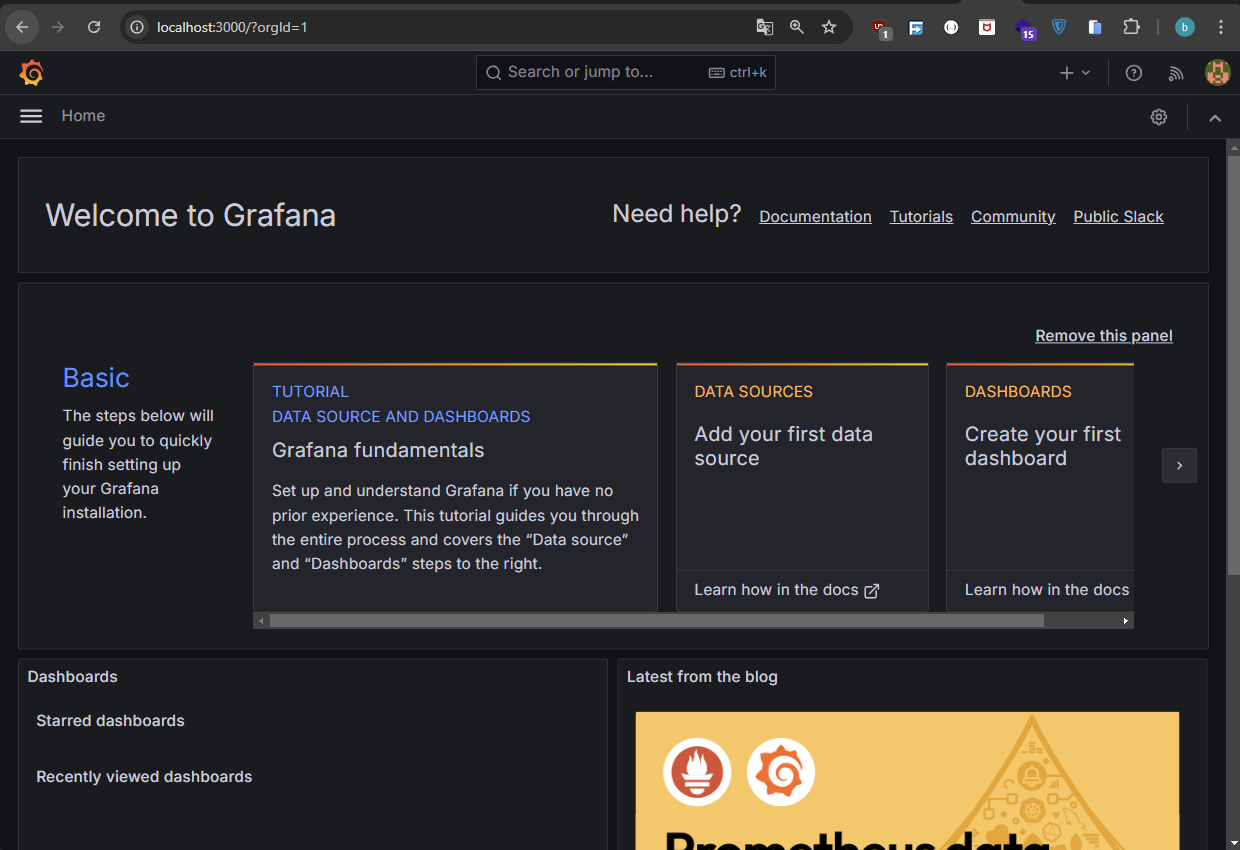Open the Tutorials link
The image size is (1240, 850).
pyautogui.click(x=921, y=216)
